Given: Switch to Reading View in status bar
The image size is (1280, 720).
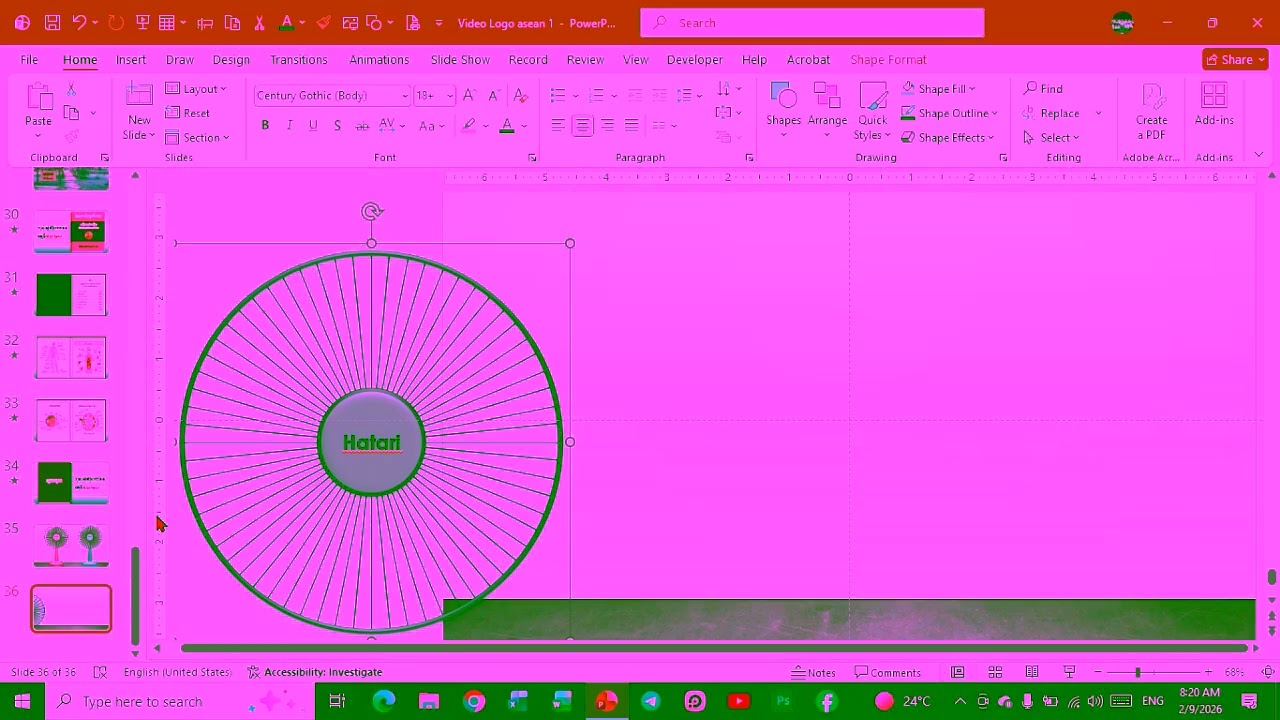Looking at the screenshot, I should pyautogui.click(x=1032, y=672).
